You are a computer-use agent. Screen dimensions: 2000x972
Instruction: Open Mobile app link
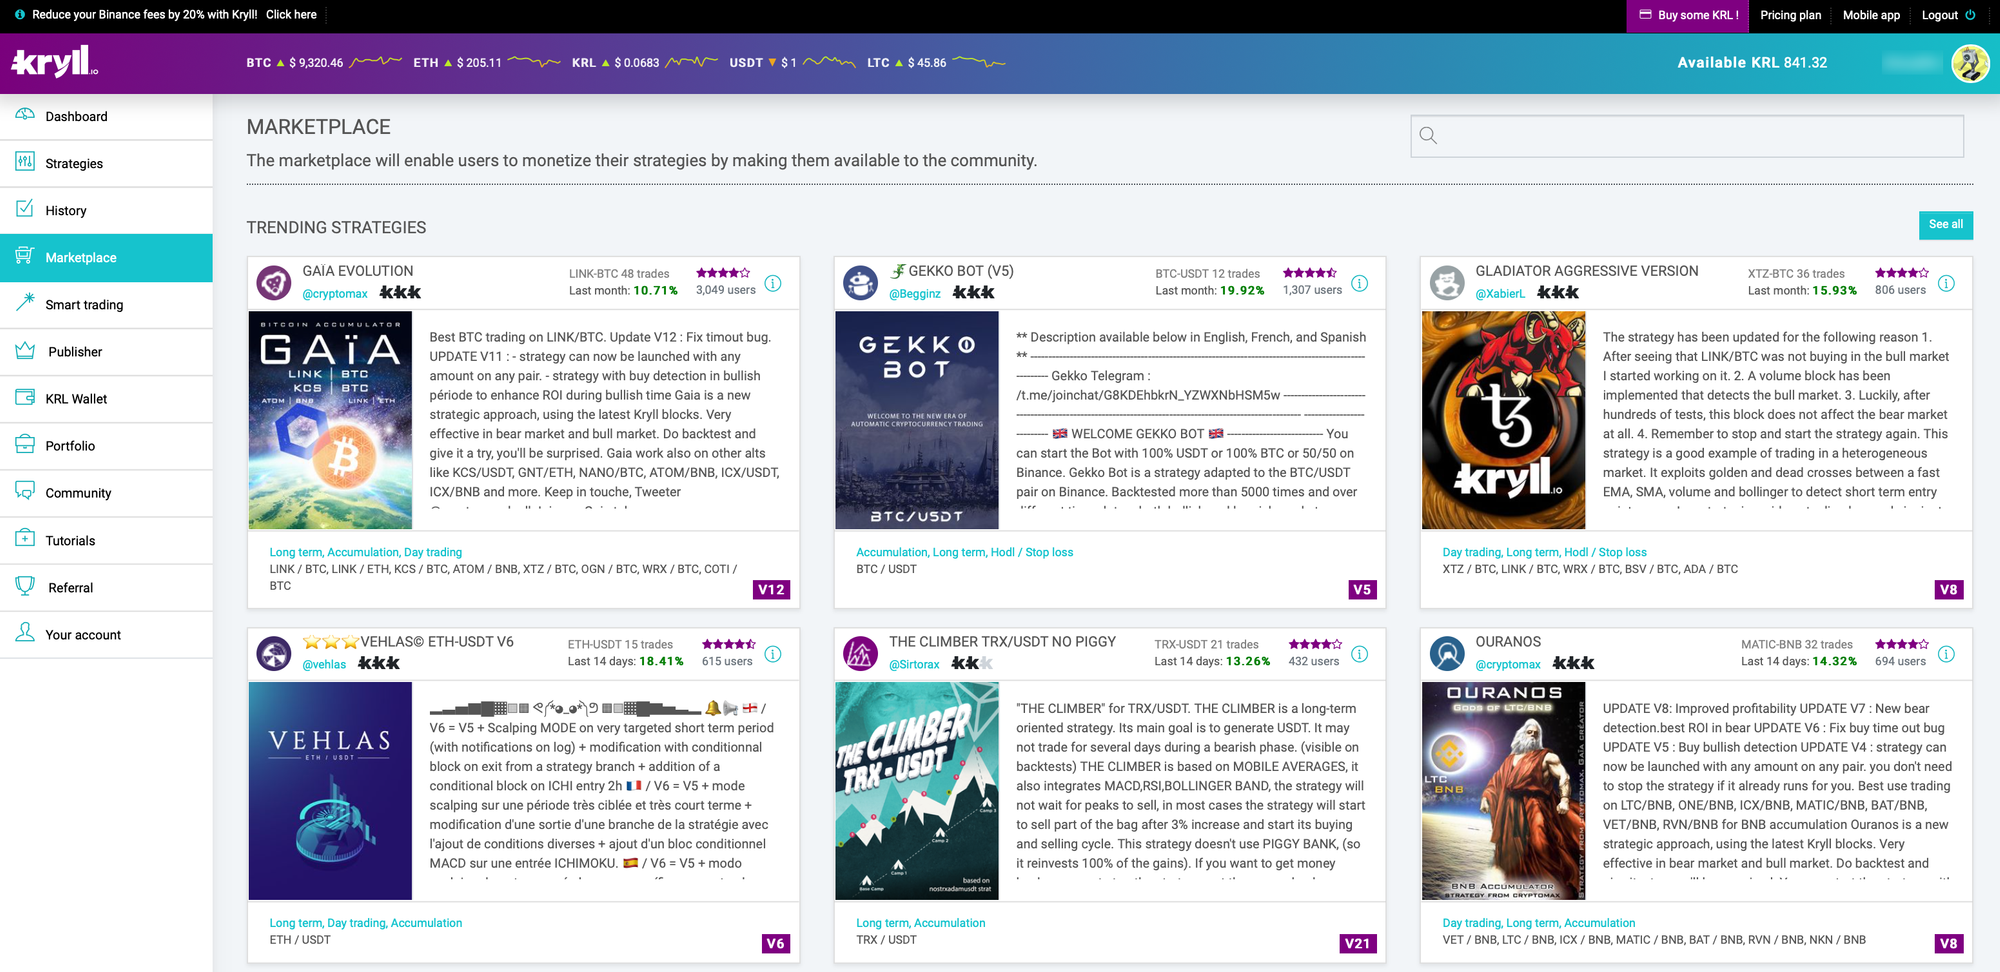click(x=1871, y=15)
